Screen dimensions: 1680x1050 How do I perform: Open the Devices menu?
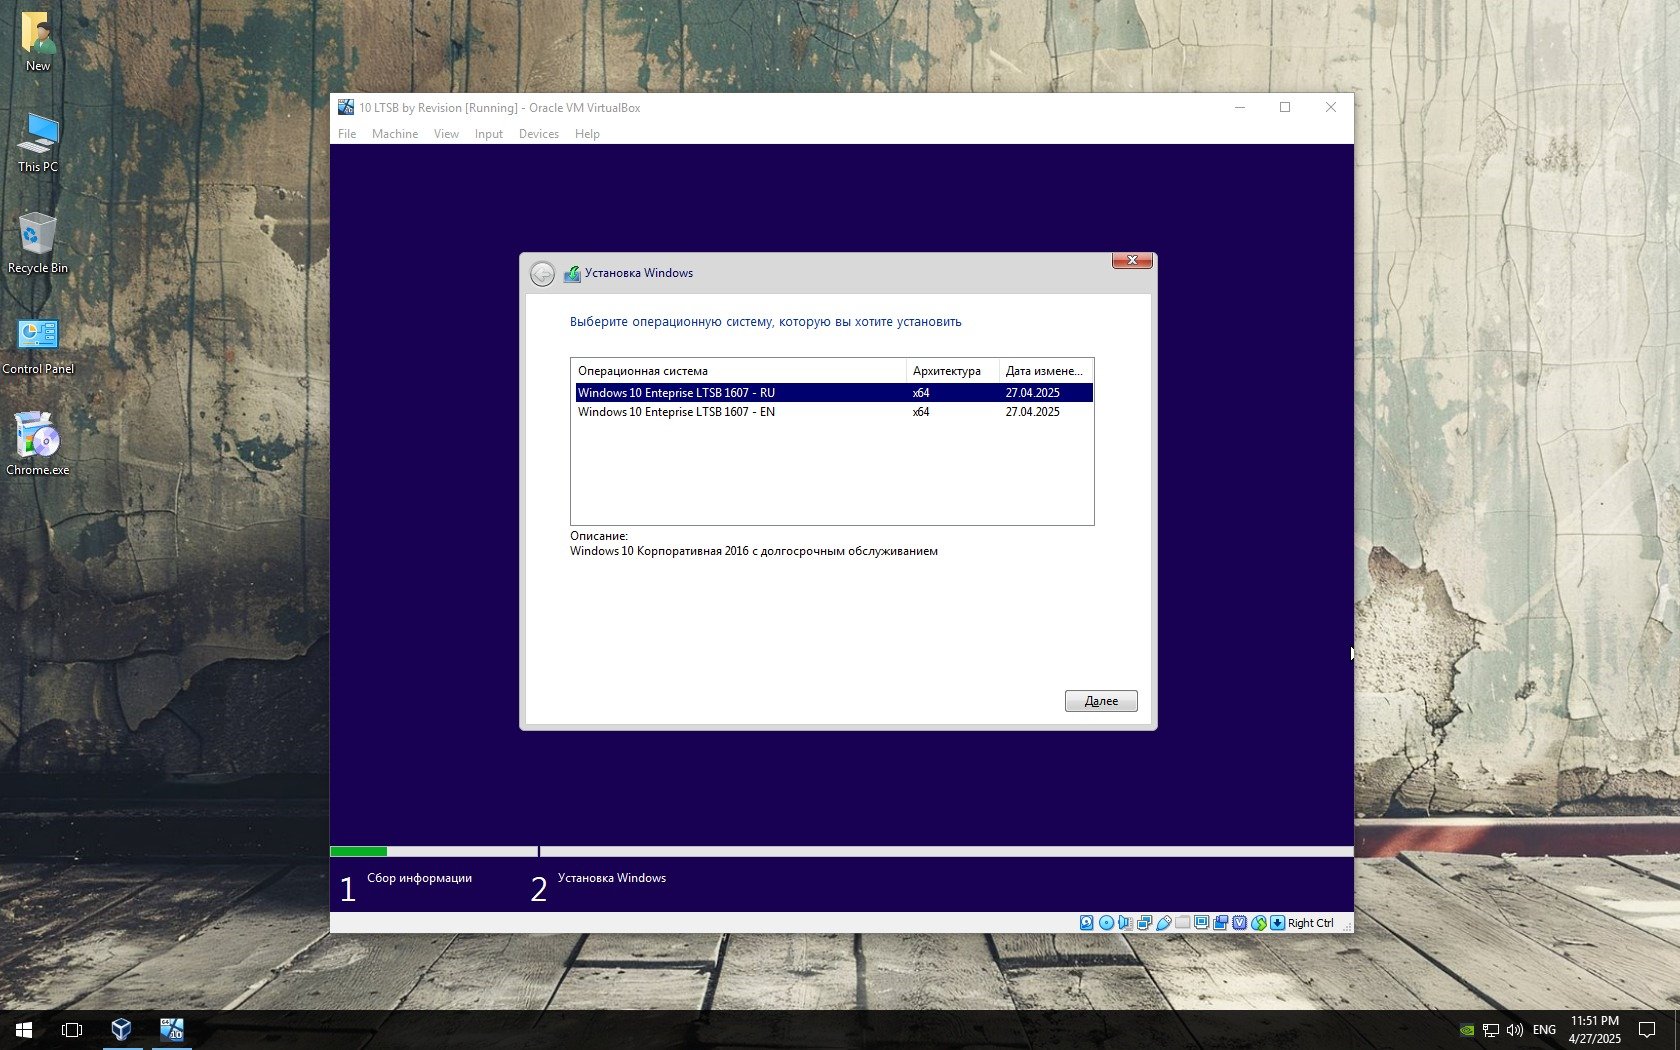click(538, 134)
